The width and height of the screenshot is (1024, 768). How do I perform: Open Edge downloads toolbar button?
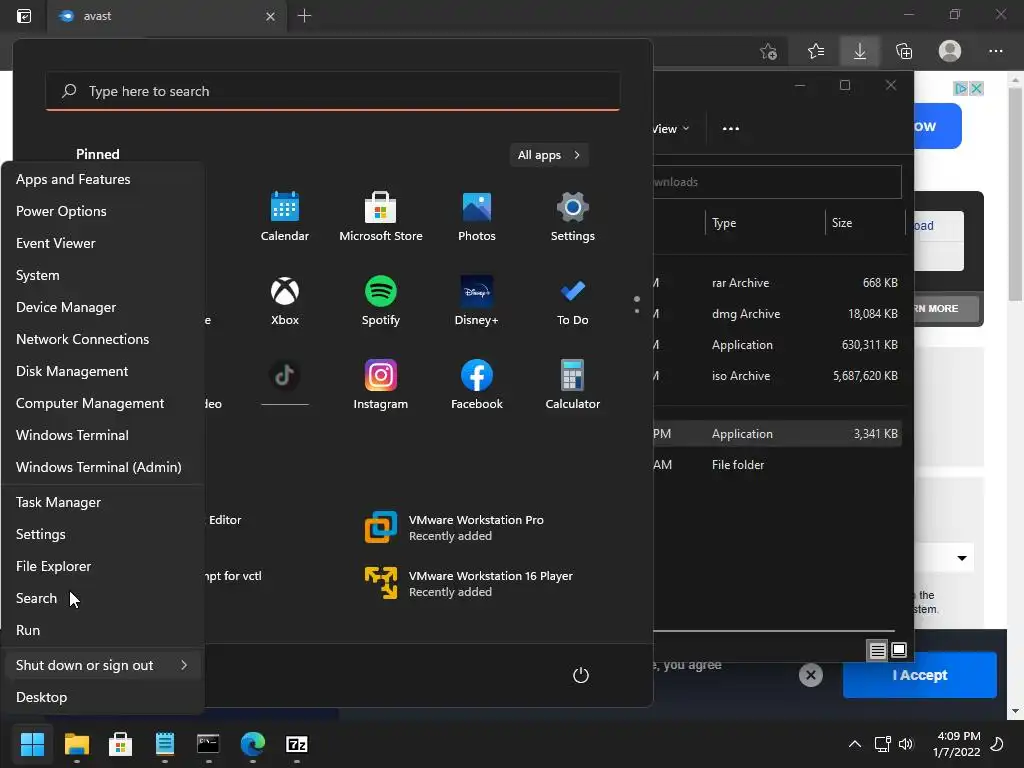[859, 51]
